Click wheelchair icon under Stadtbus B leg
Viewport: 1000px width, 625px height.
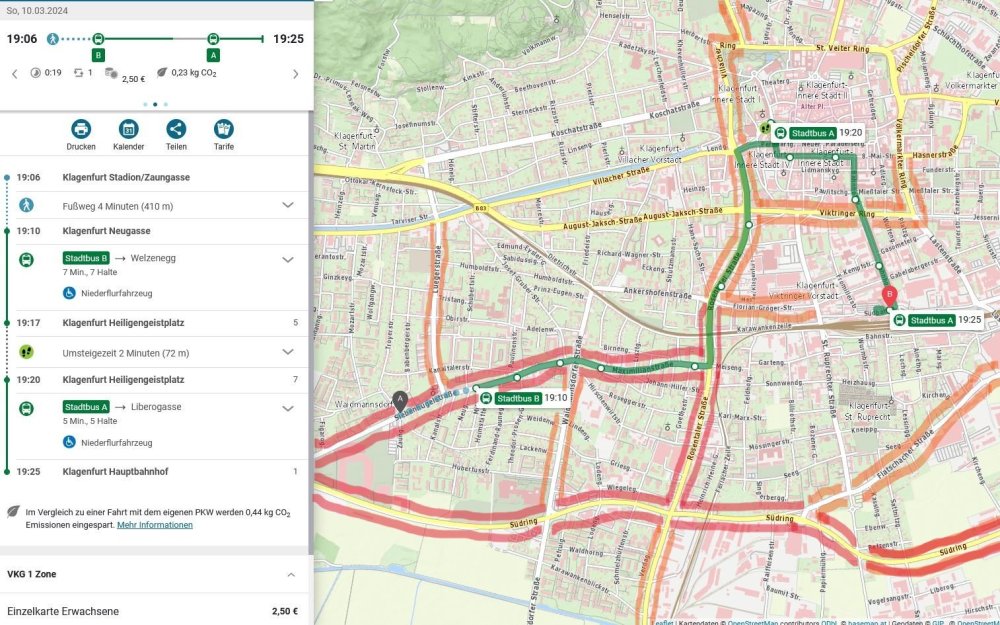click(69, 293)
